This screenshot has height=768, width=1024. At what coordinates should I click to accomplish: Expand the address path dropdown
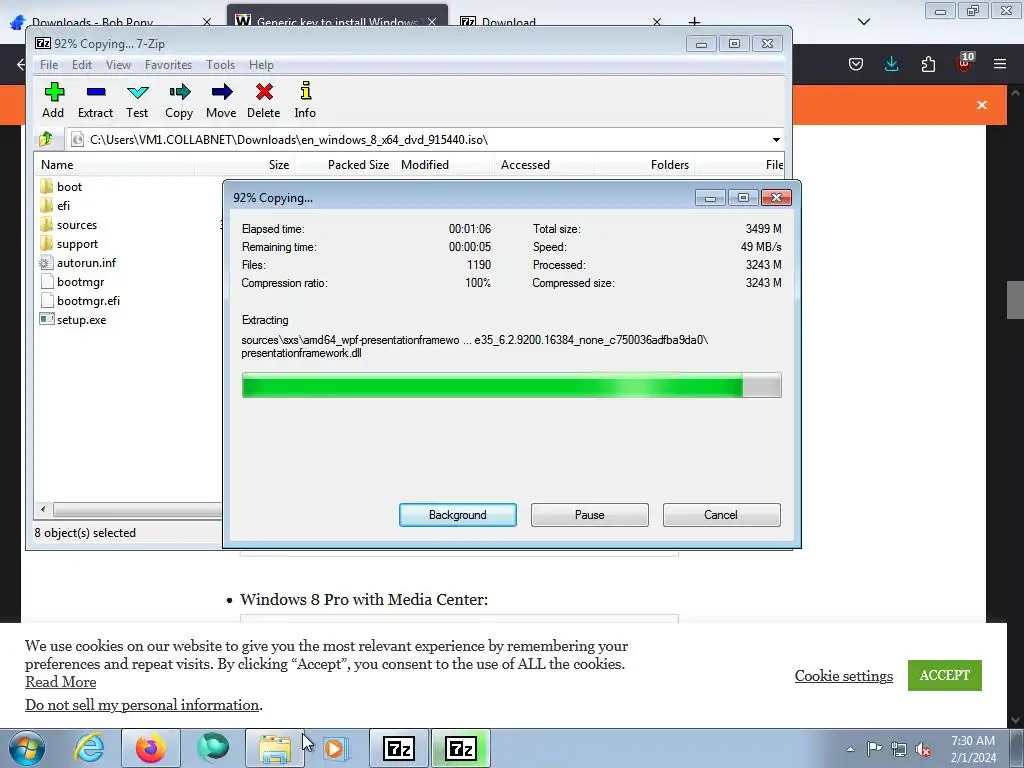(x=776, y=140)
